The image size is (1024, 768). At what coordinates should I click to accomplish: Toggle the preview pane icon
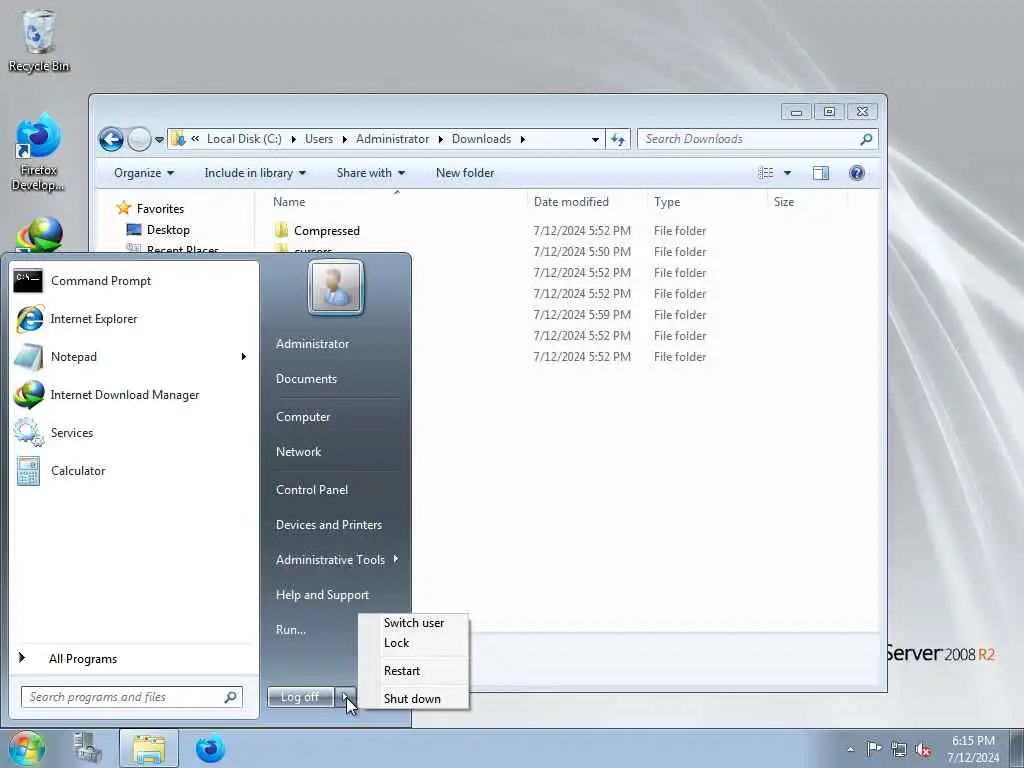820,173
